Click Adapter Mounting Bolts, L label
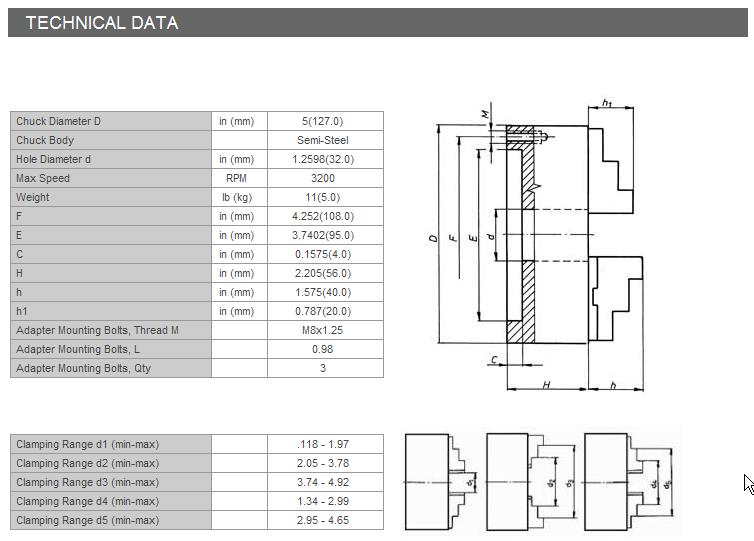754x541 pixels. pos(78,349)
